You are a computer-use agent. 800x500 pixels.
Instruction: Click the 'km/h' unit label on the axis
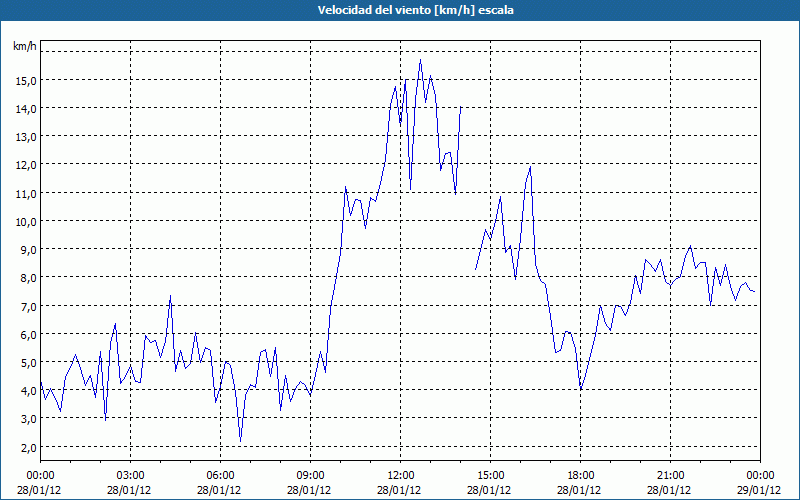[x=24, y=47]
